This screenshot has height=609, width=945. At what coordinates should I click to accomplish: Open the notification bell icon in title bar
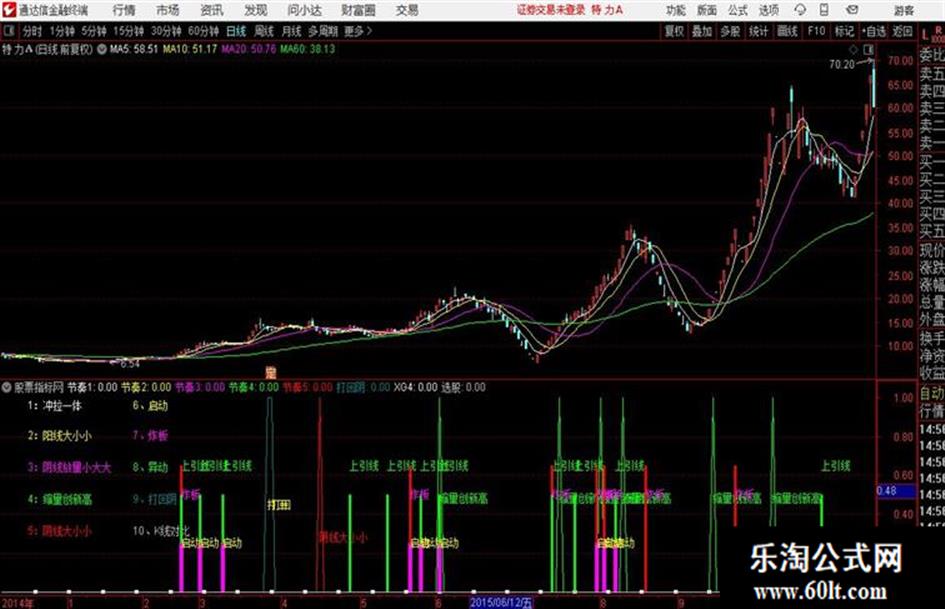(800, 10)
